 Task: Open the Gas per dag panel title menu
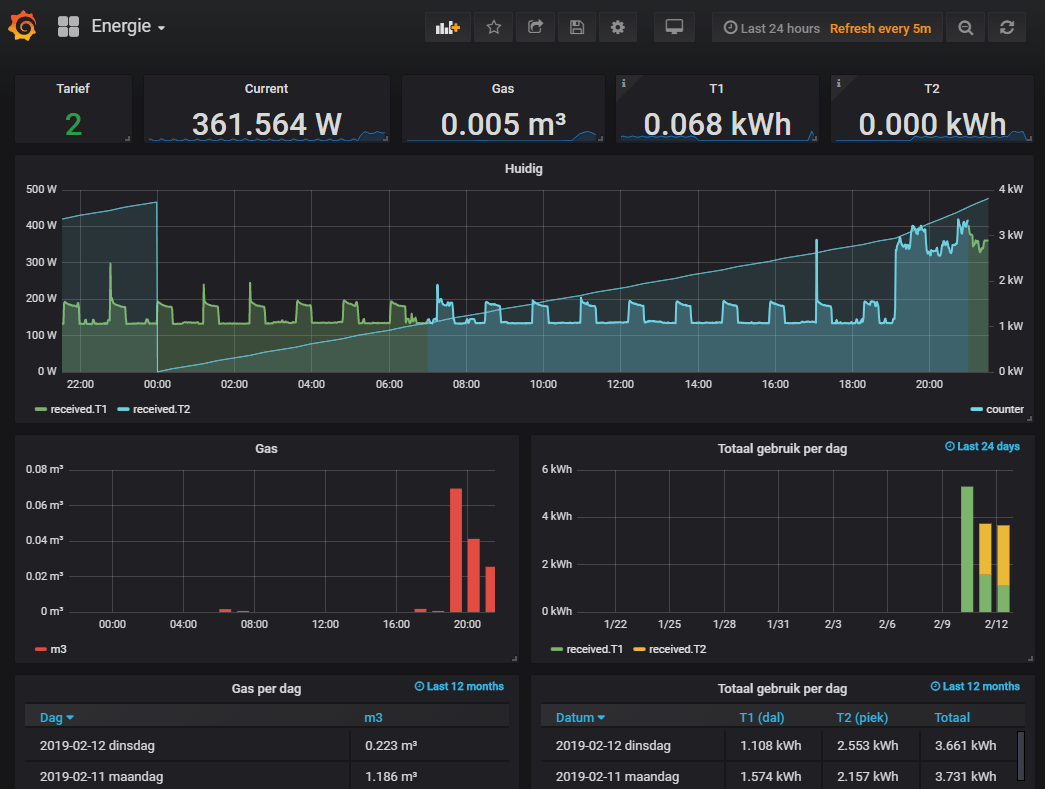(266, 688)
